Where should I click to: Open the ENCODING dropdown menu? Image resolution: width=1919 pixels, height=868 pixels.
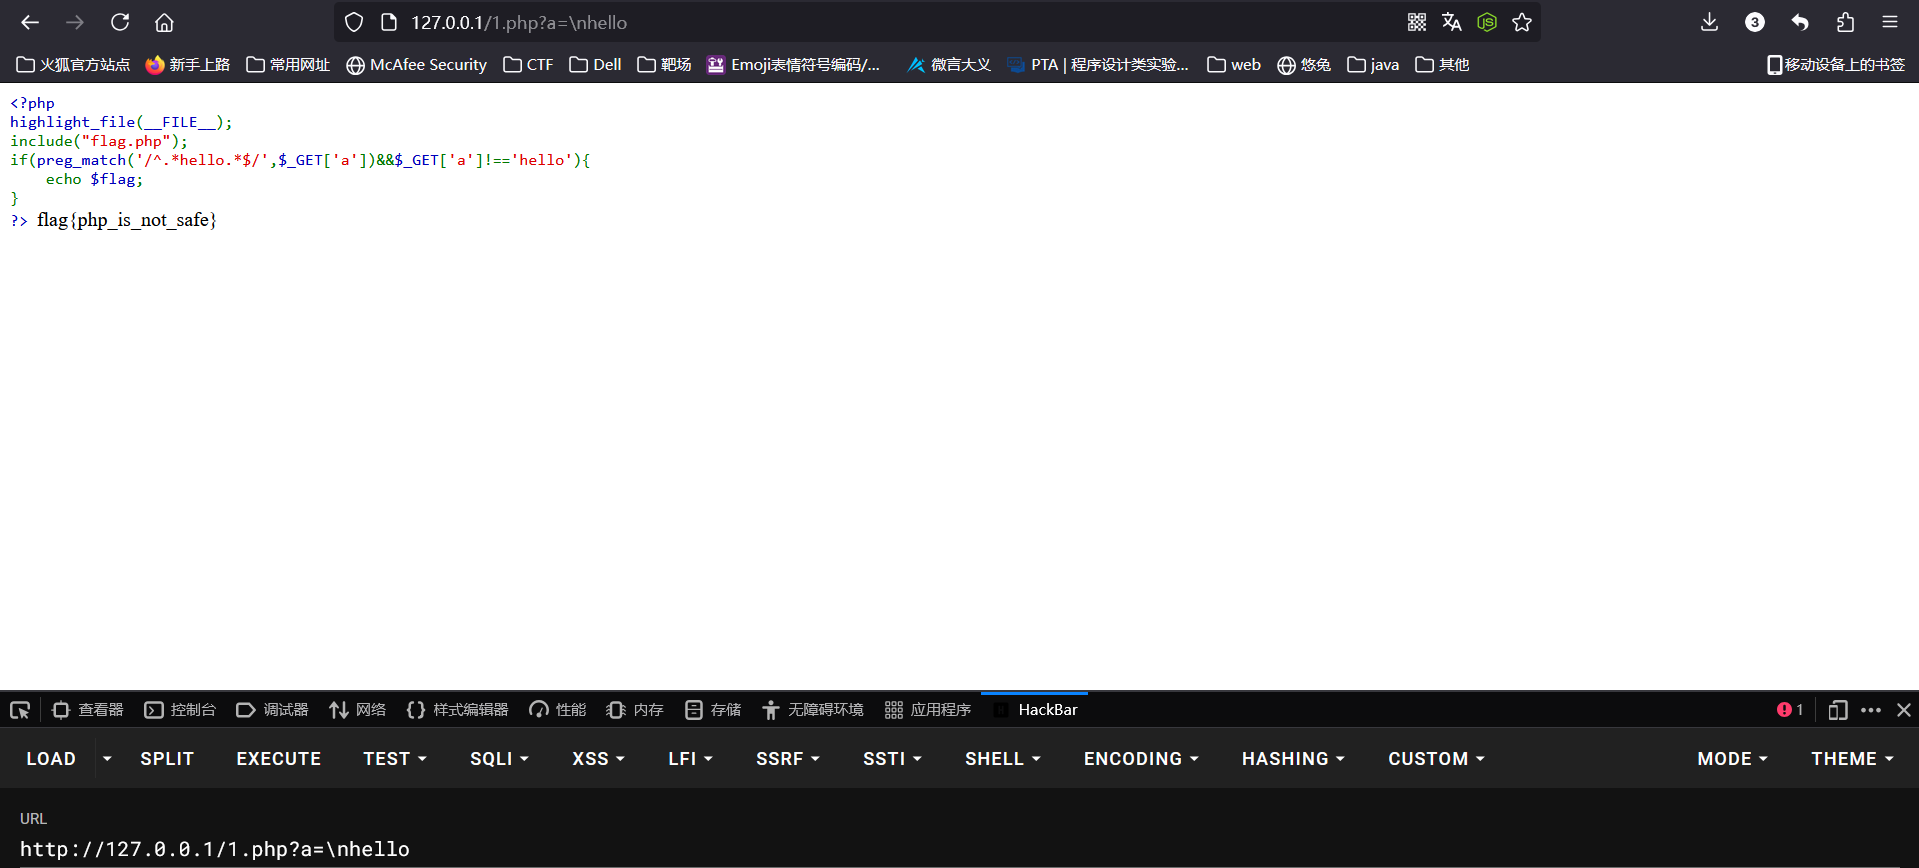(x=1141, y=759)
